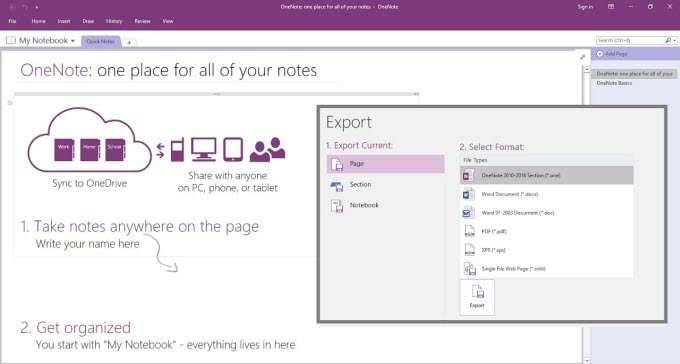Click the Sync to OneDrive cloud image
This screenshot has height=364, width=680.
pos(90,141)
